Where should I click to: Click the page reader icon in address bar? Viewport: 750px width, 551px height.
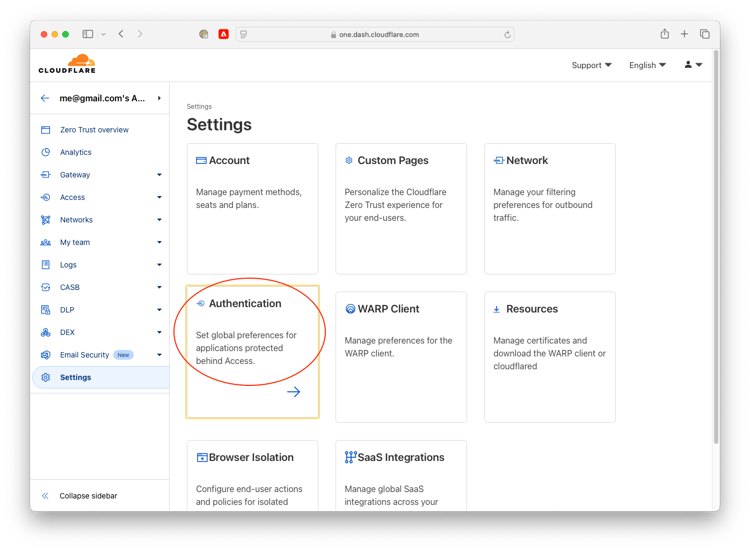click(243, 34)
